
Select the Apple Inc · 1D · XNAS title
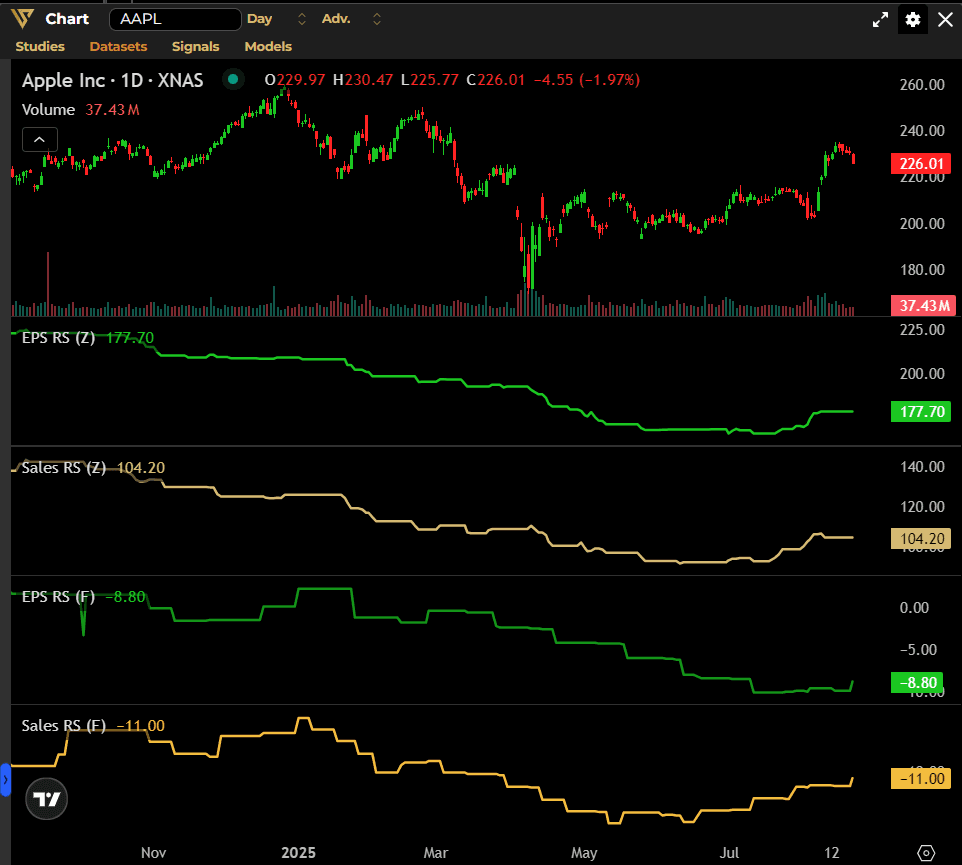[113, 80]
